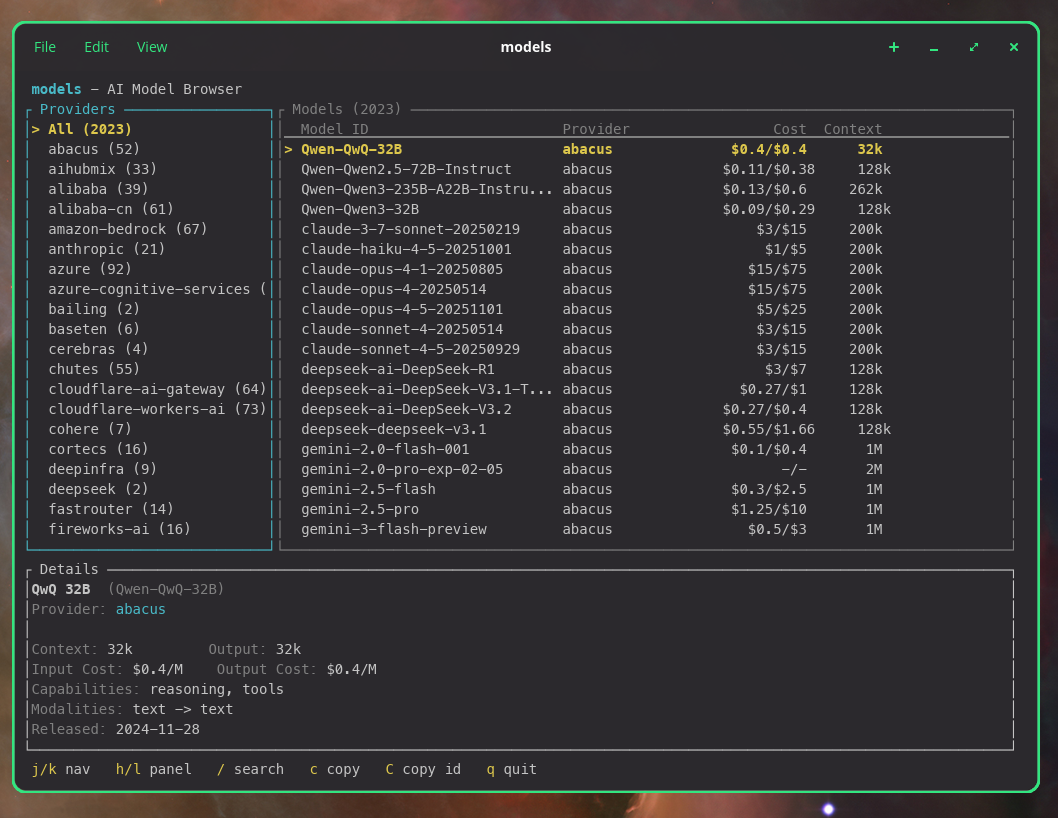Select the All (2023) provider entry

(89, 129)
